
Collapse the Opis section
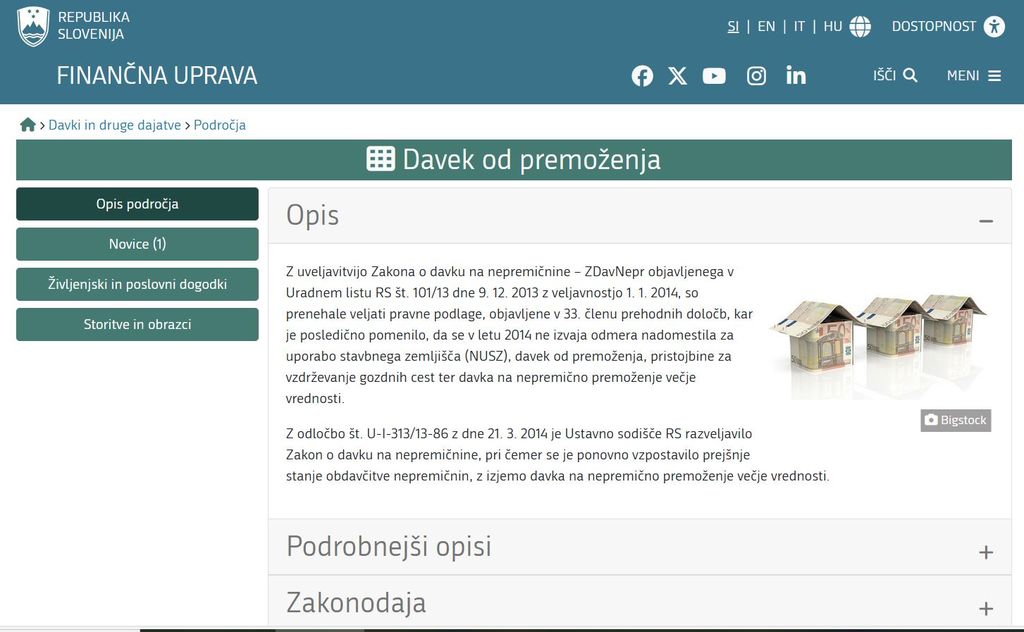tap(985, 219)
